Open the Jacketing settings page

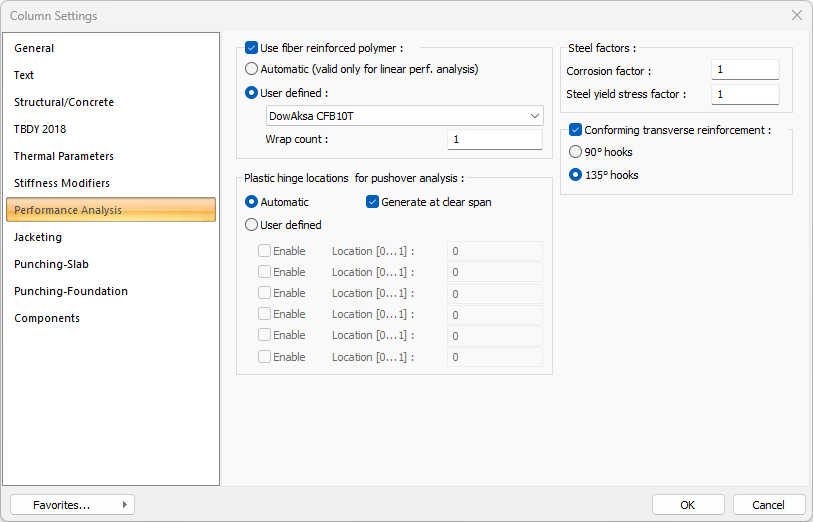38,237
